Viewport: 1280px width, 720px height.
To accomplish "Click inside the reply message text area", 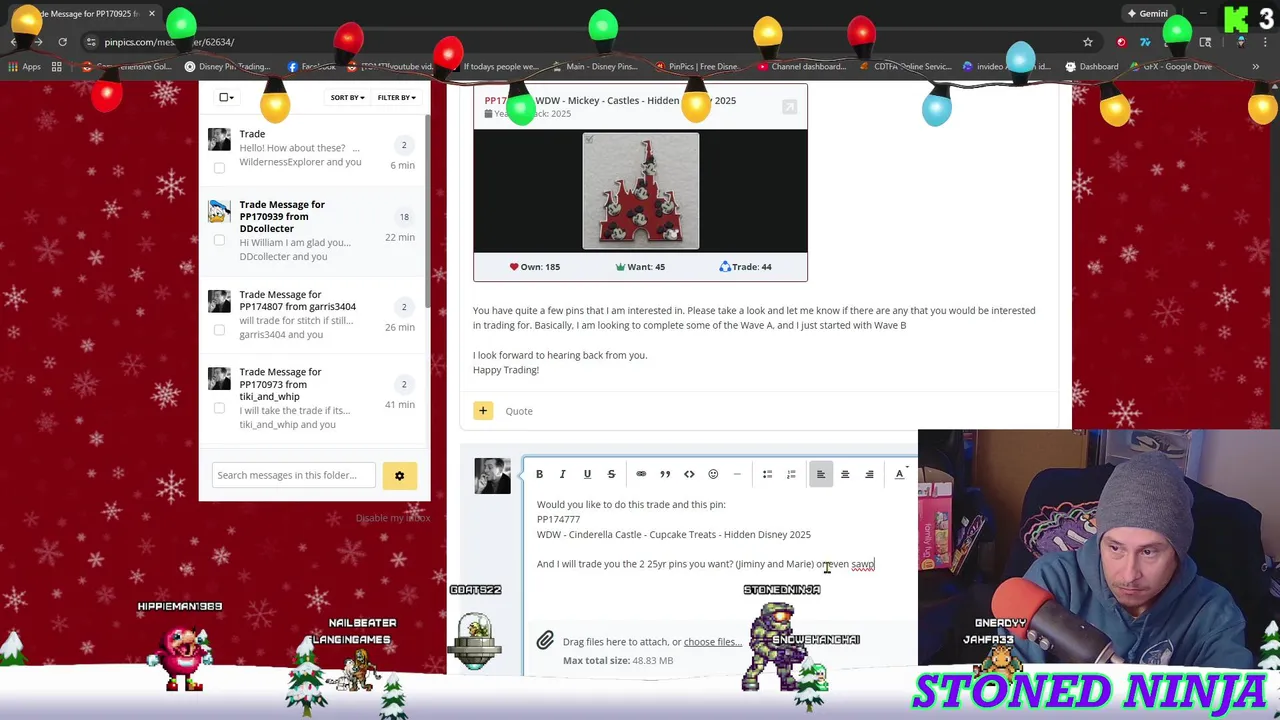I will click(720, 555).
